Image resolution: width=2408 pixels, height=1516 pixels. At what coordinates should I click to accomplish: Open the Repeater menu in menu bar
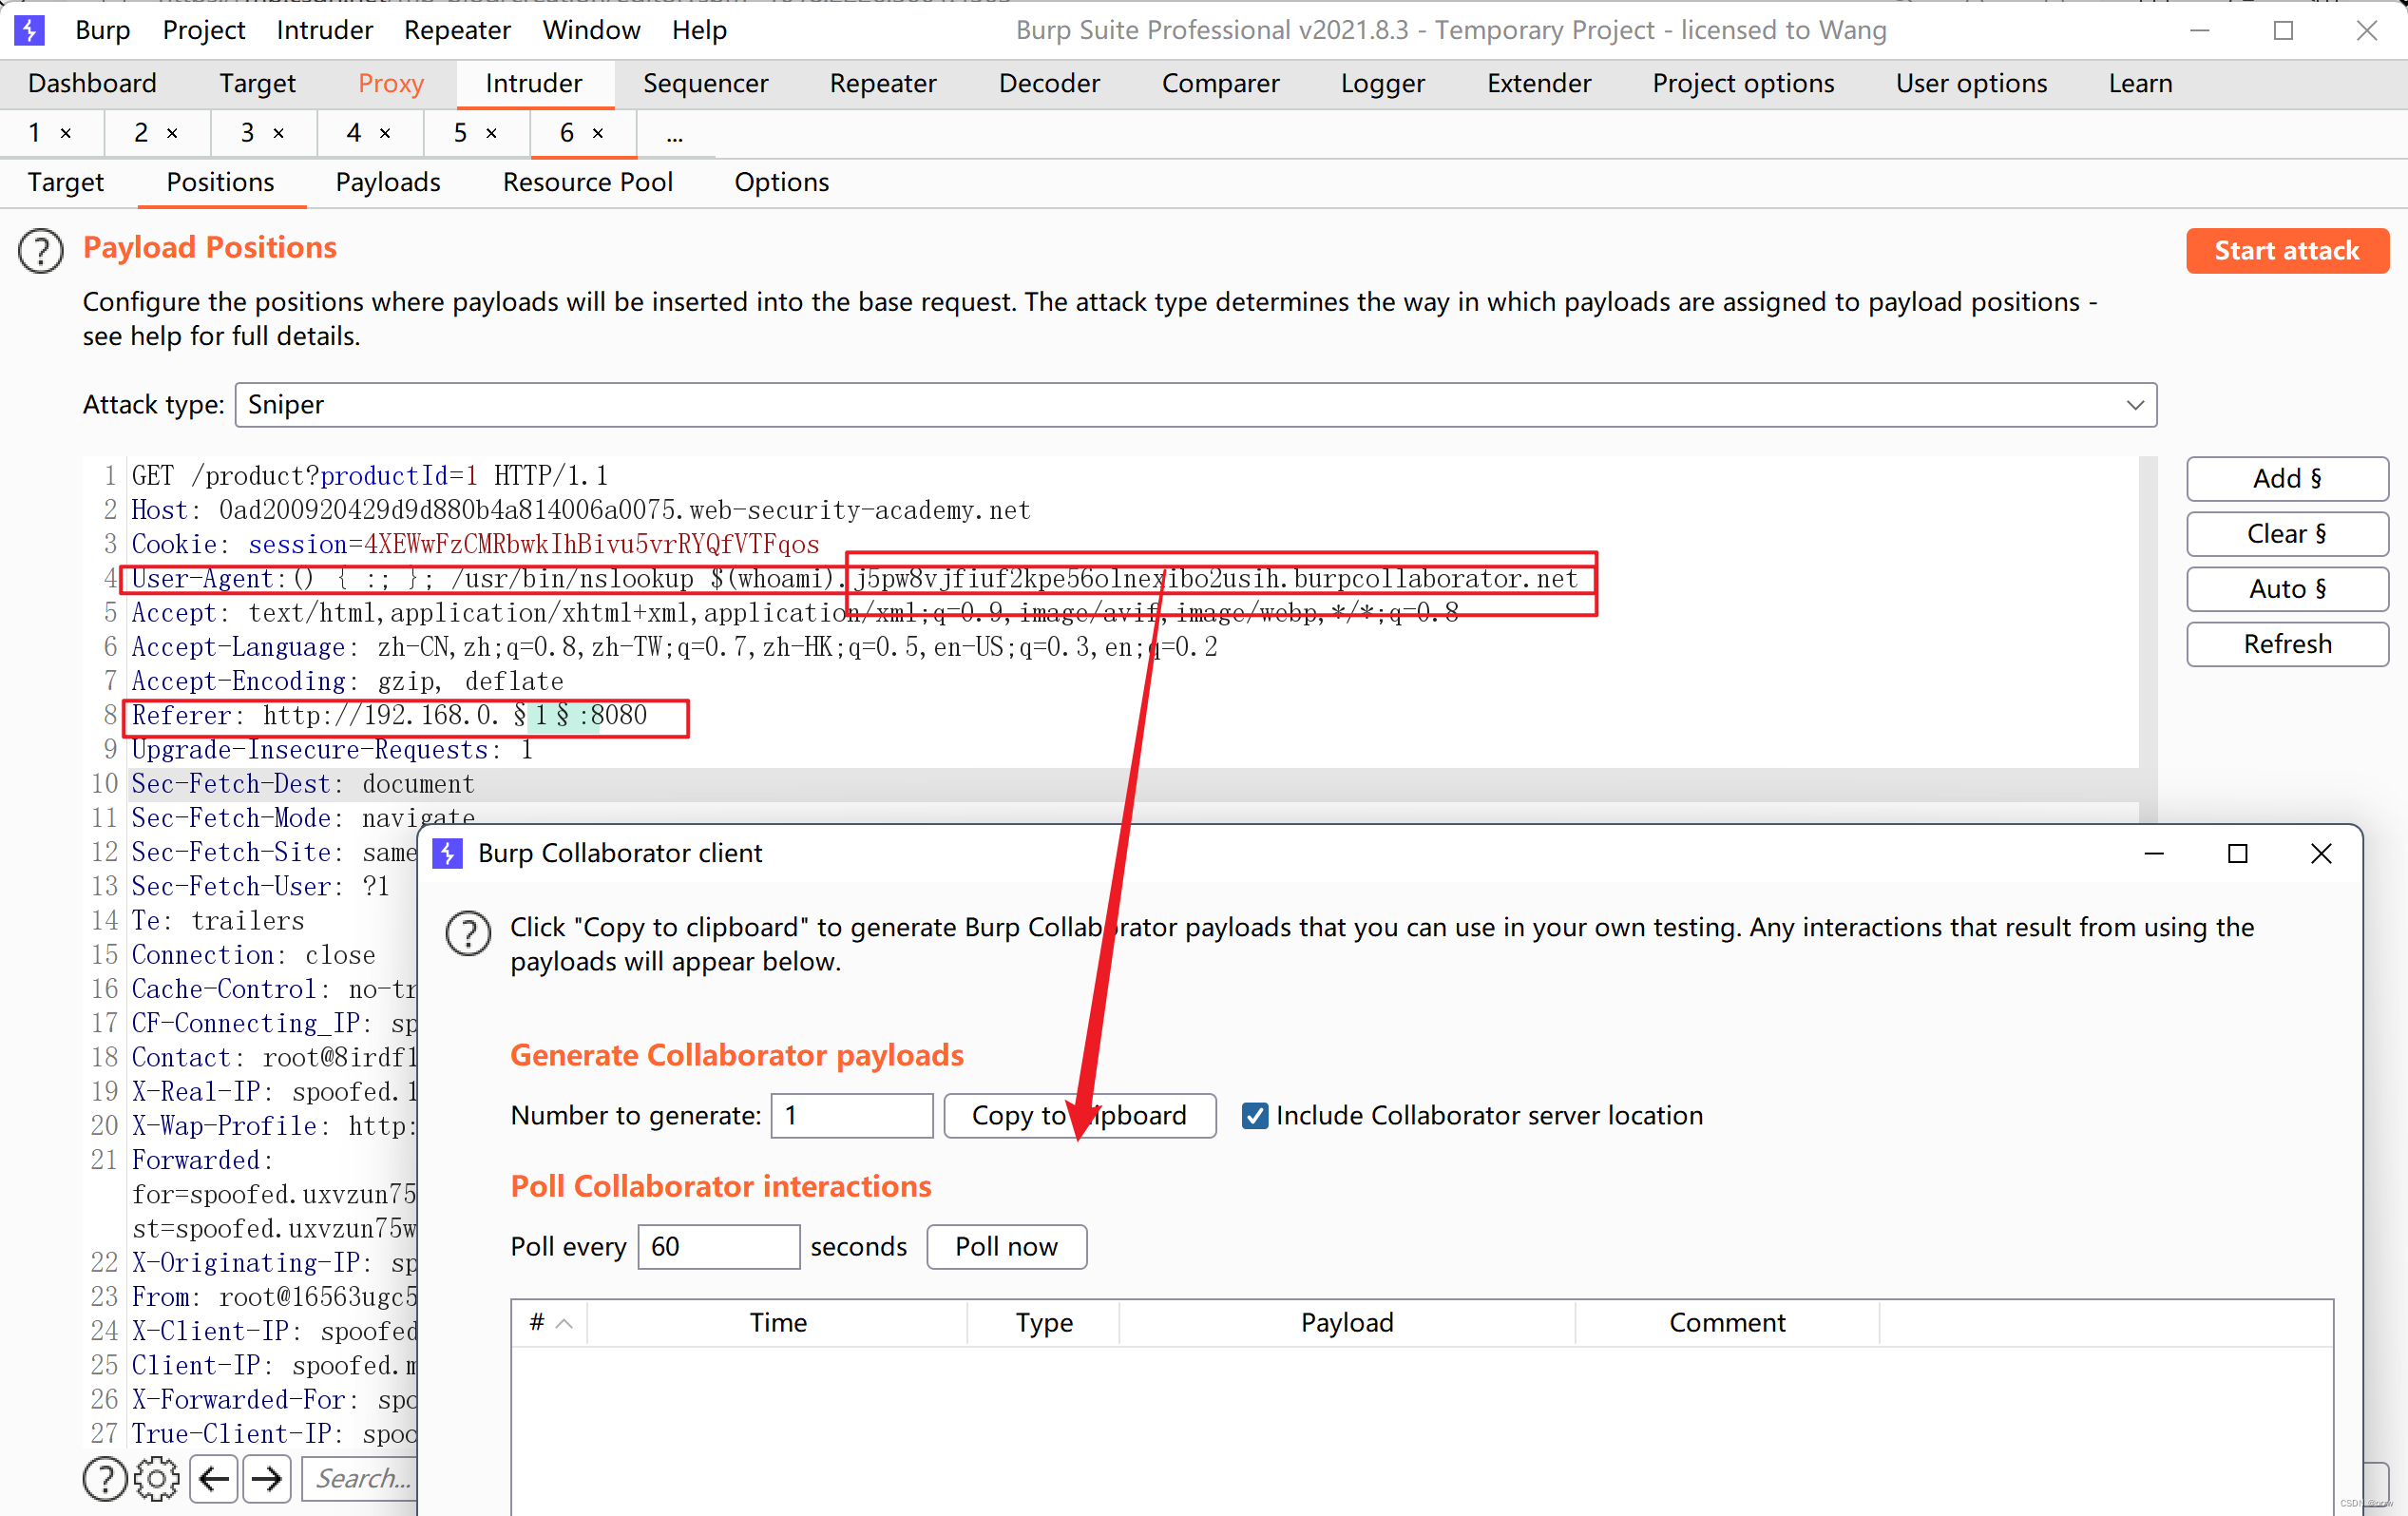[457, 30]
